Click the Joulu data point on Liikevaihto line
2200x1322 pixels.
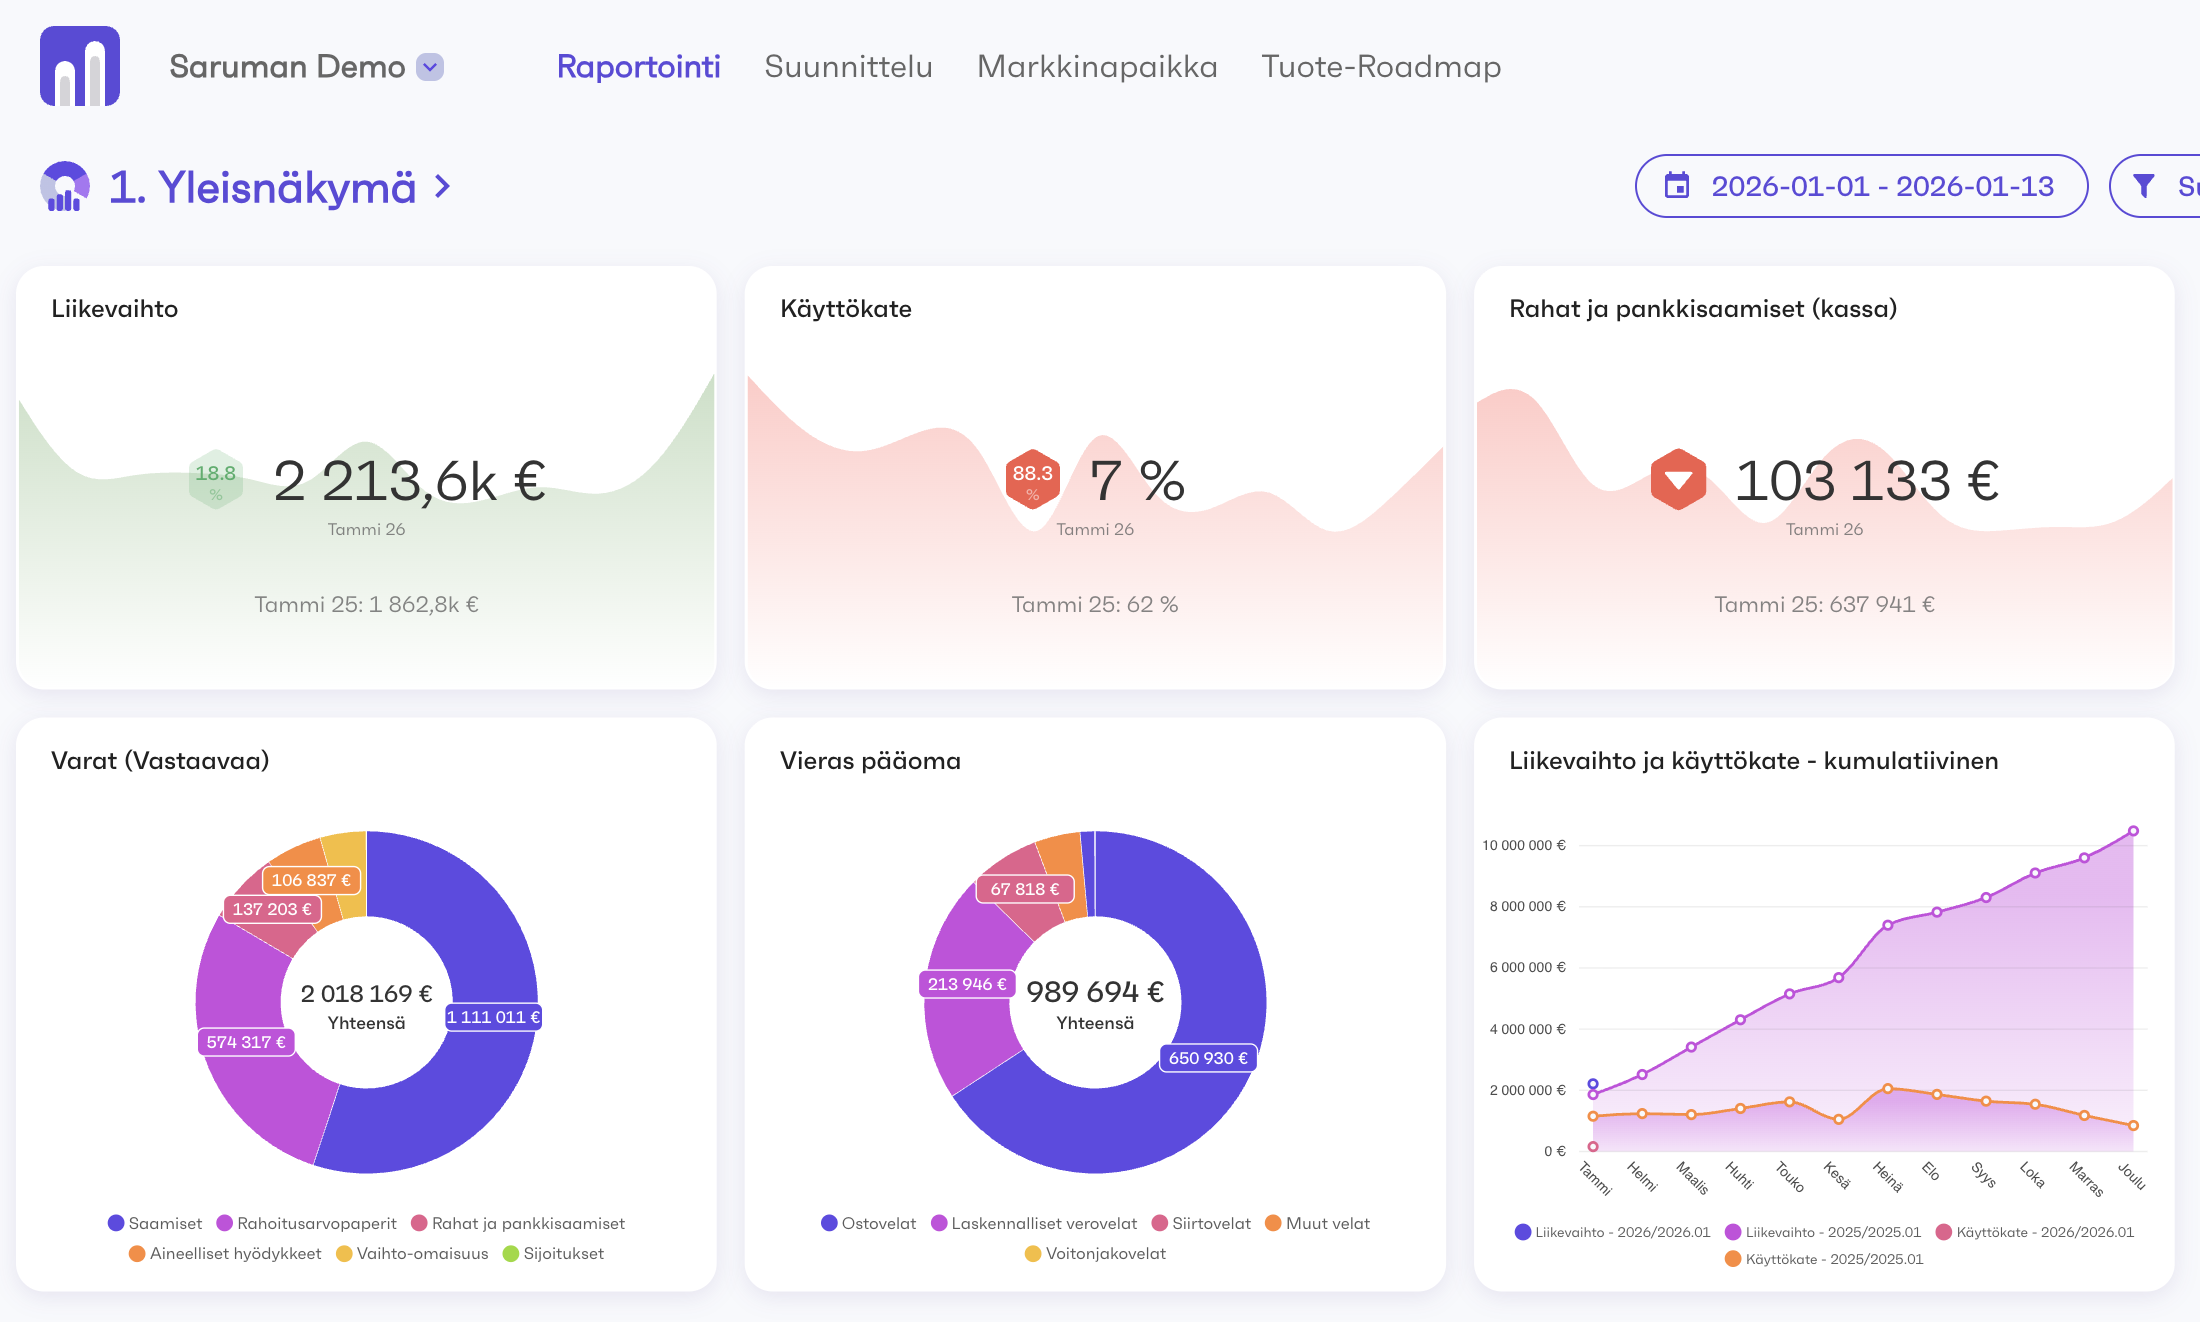[x=2133, y=831]
